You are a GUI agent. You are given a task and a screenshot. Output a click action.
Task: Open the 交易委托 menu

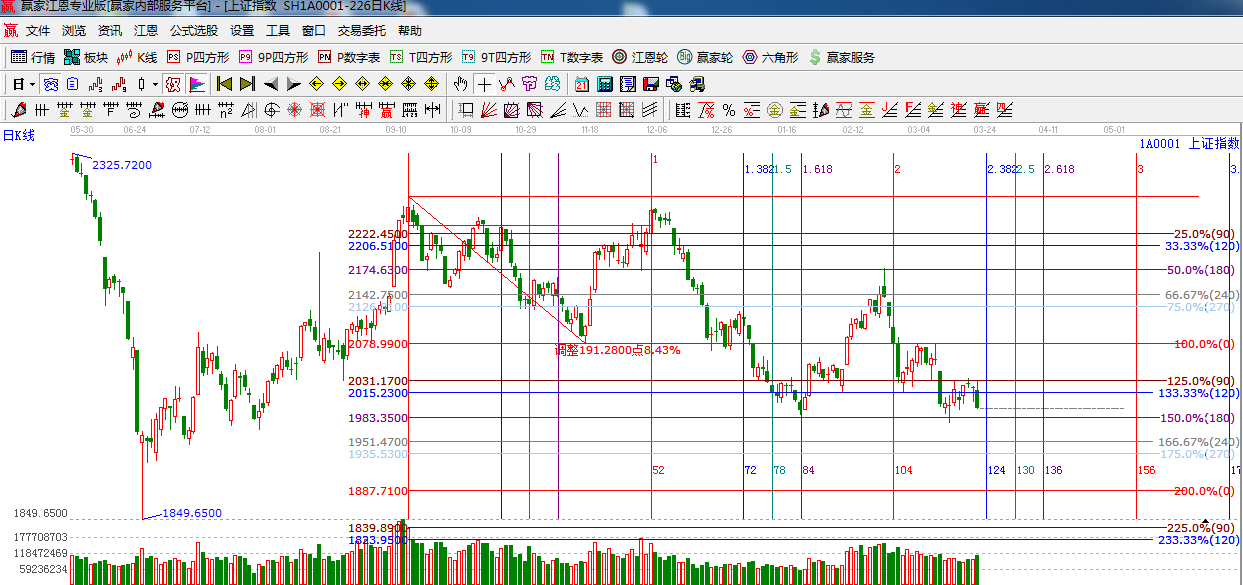(361, 31)
